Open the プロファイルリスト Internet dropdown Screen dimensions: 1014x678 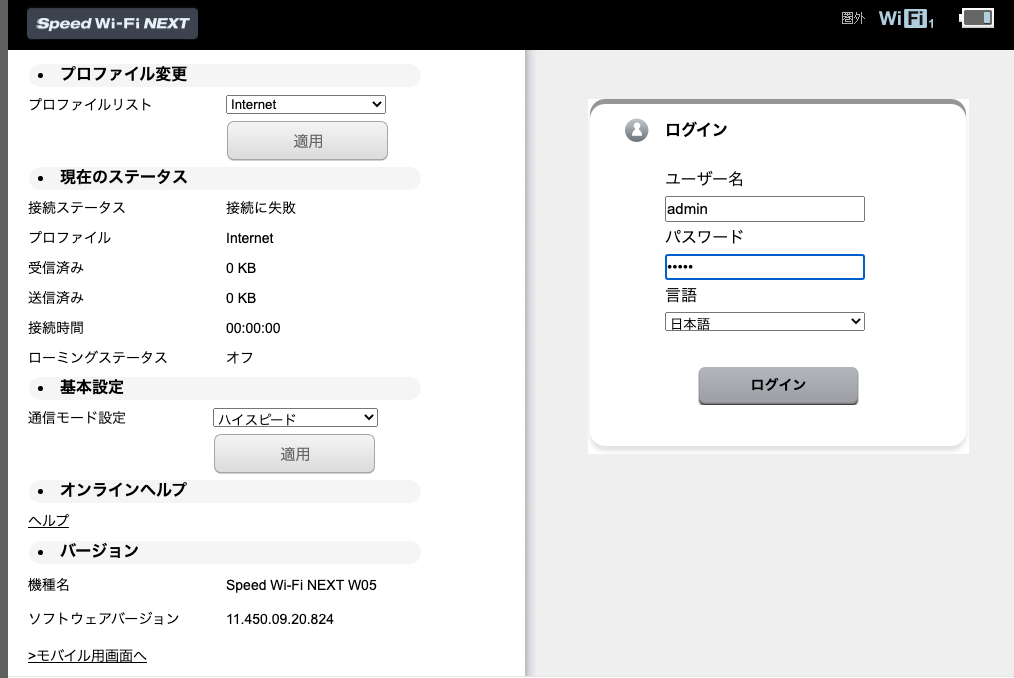[x=306, y=104]
